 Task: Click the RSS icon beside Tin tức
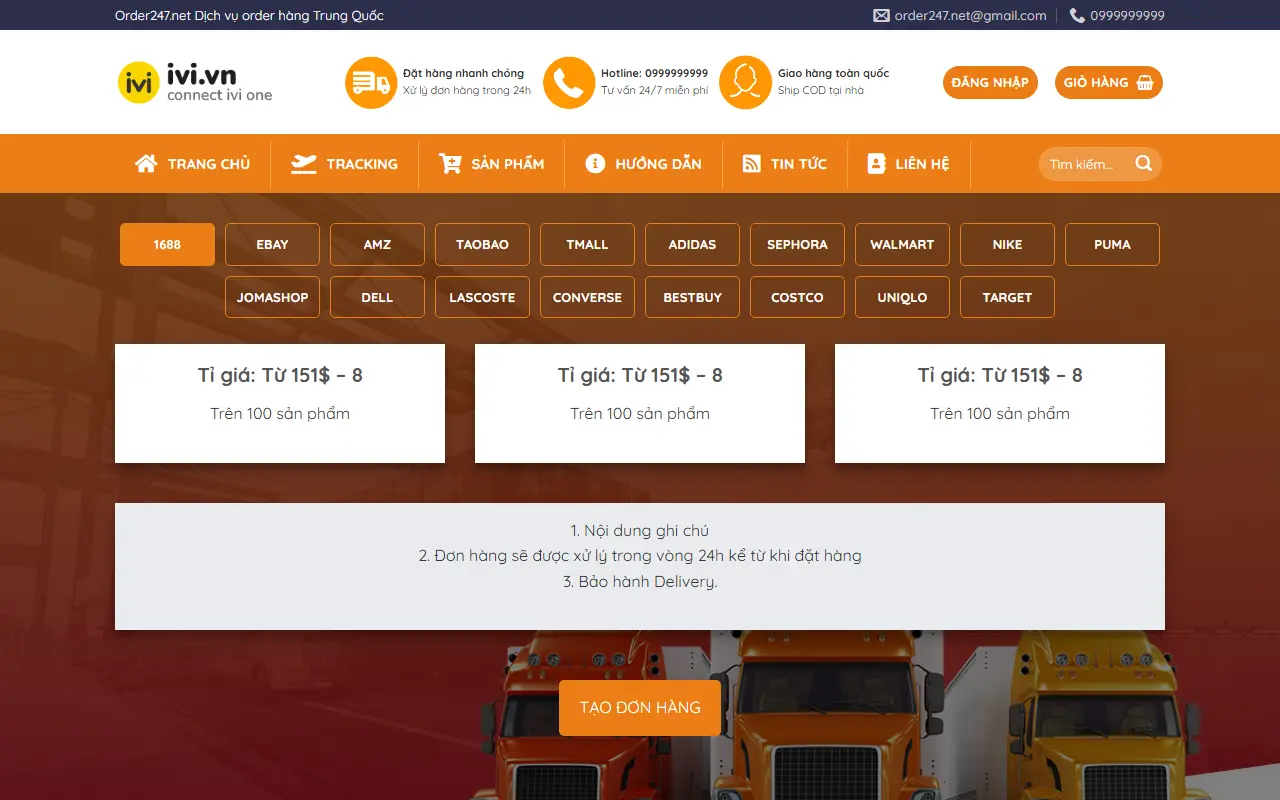[752, 163]
